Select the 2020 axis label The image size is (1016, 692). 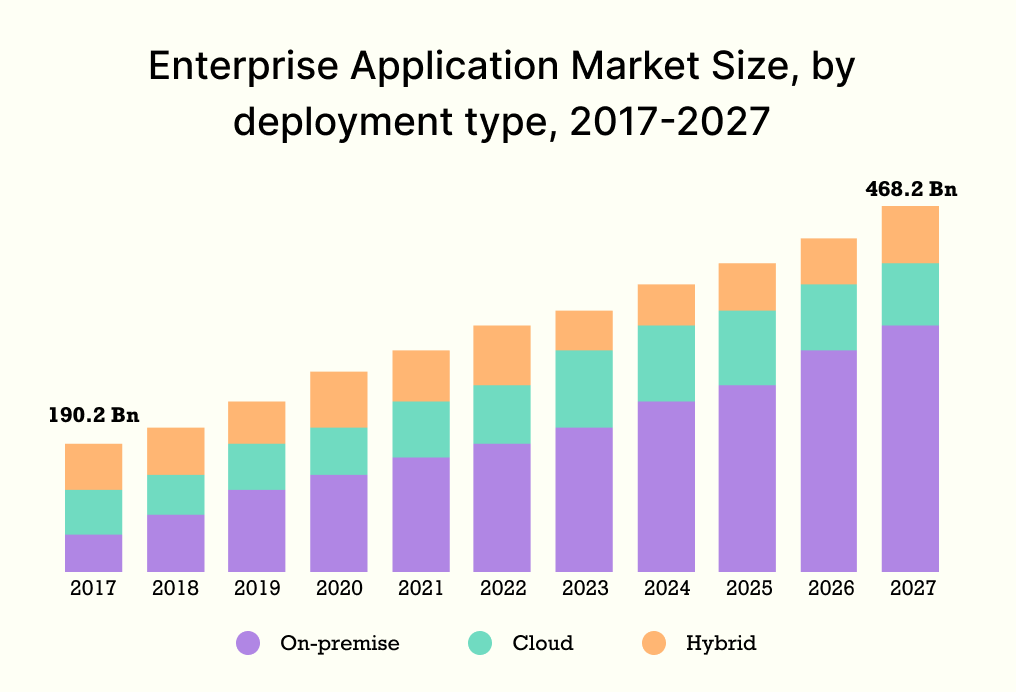point(340,588)
